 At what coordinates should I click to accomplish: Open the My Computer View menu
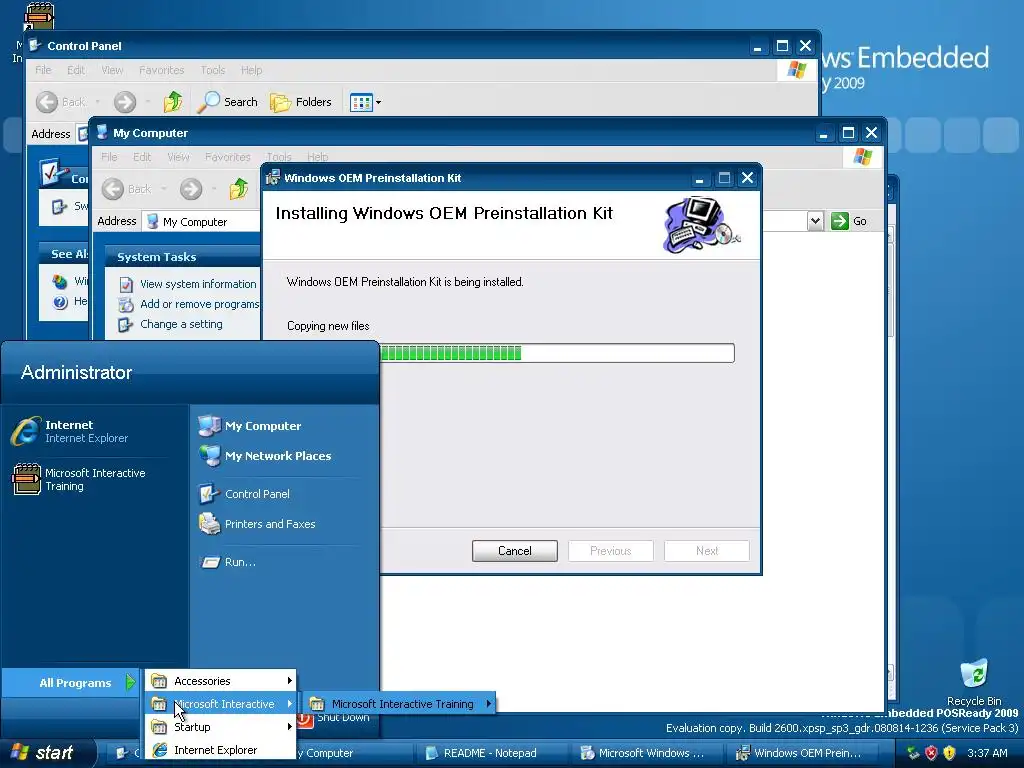[x=178, y=157]
